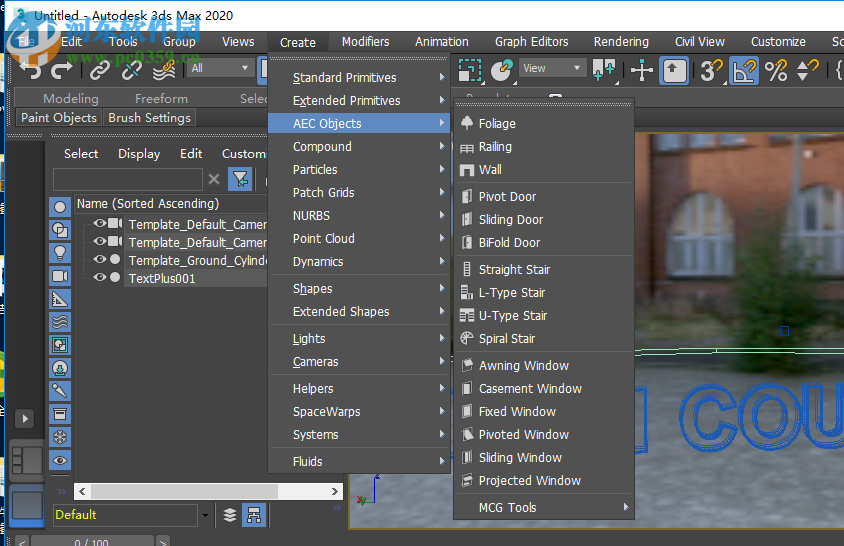Click the Redo arrow icon
844x546 pixels.
tap(61, 69)
